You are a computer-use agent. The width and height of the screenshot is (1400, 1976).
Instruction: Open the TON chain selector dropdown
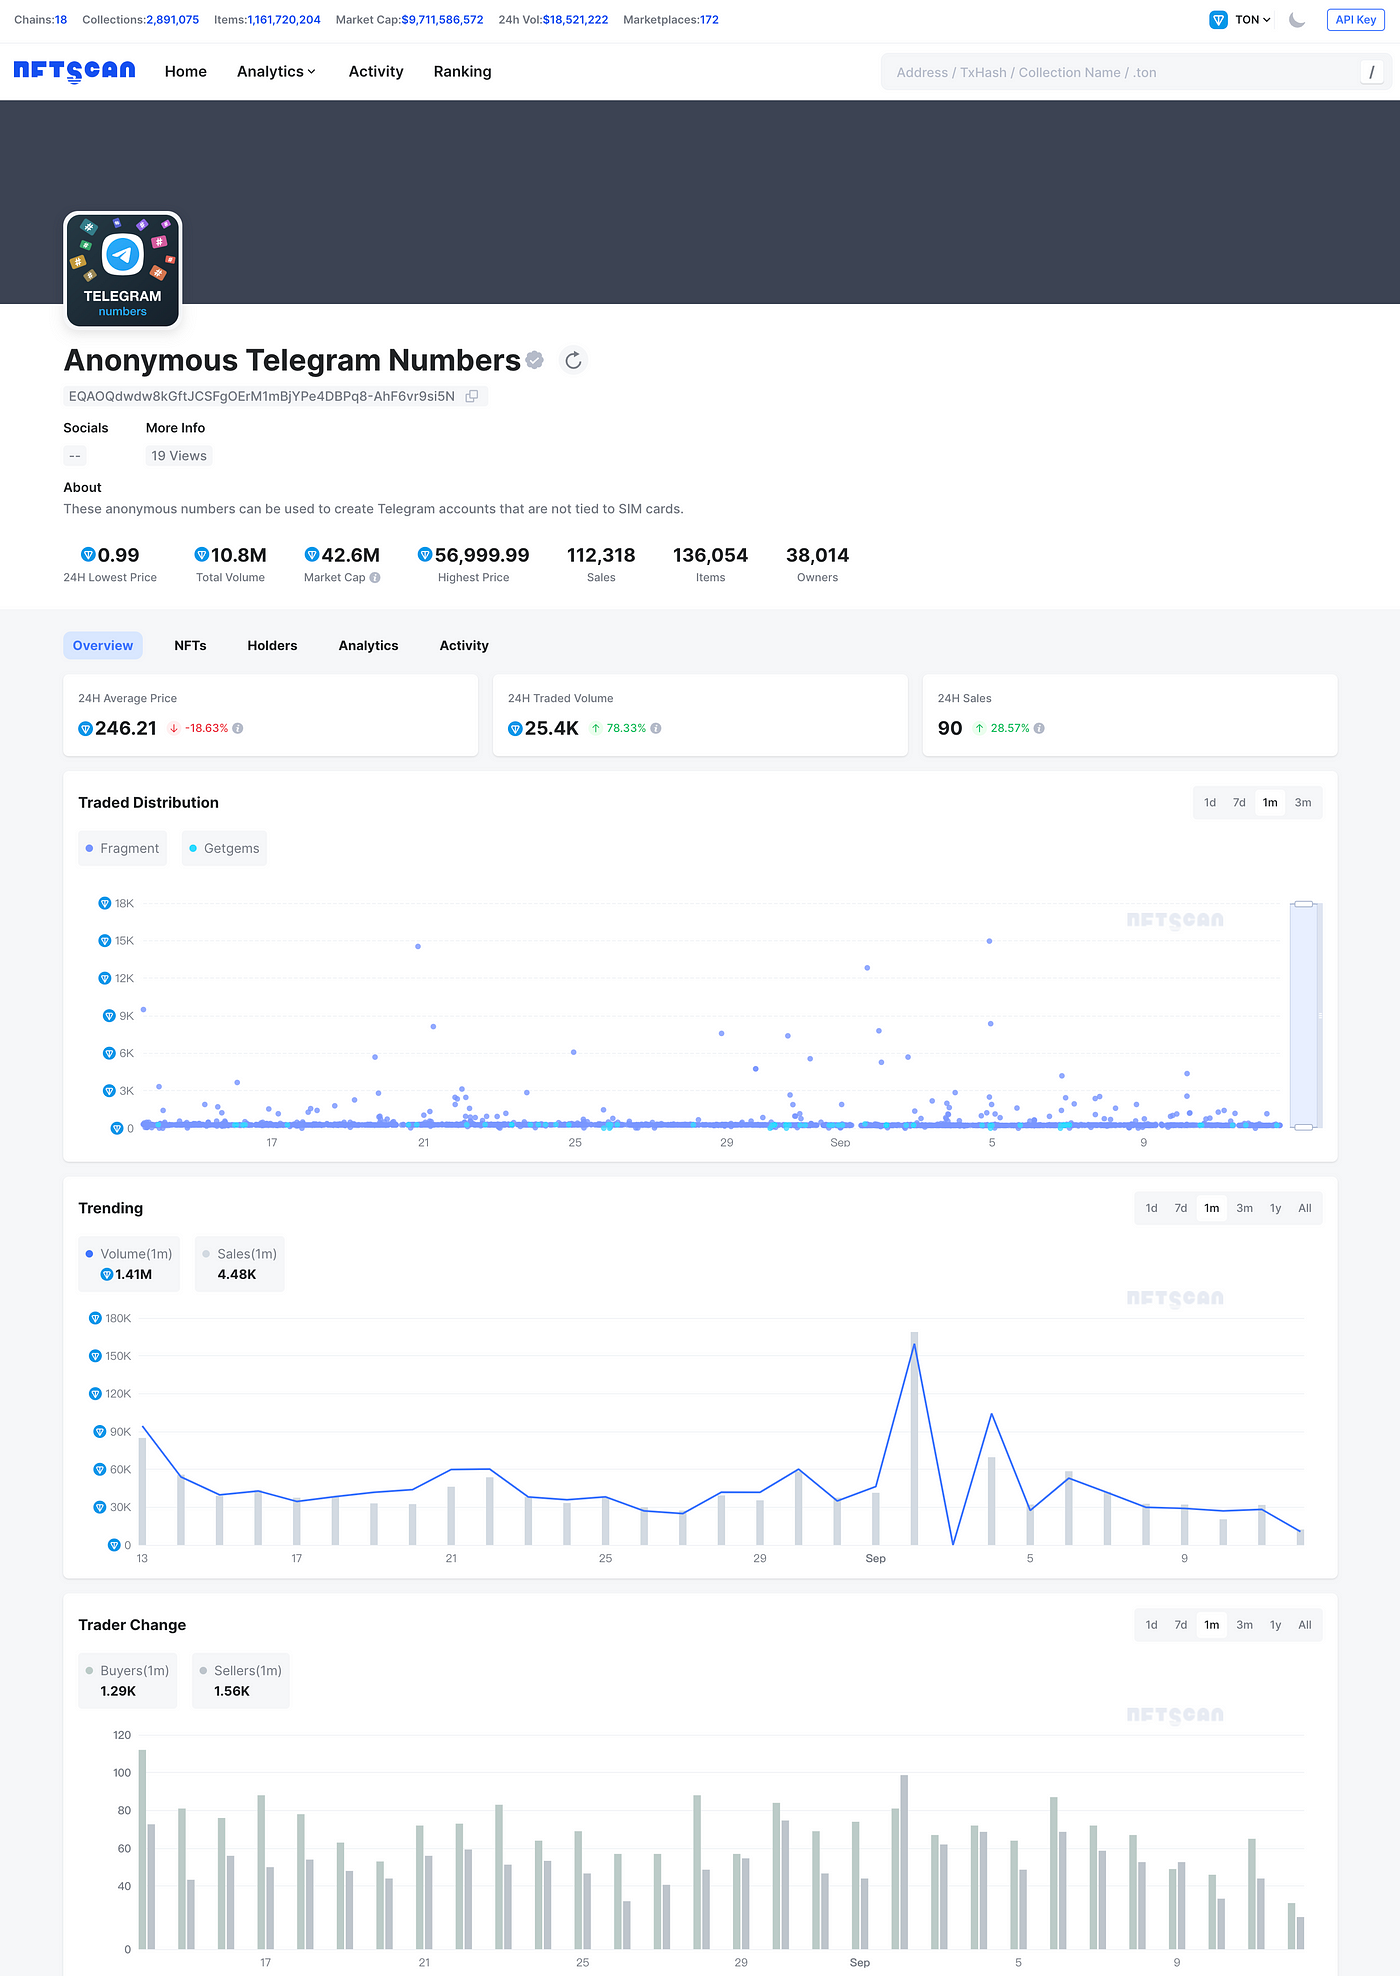coord(1241,20)
